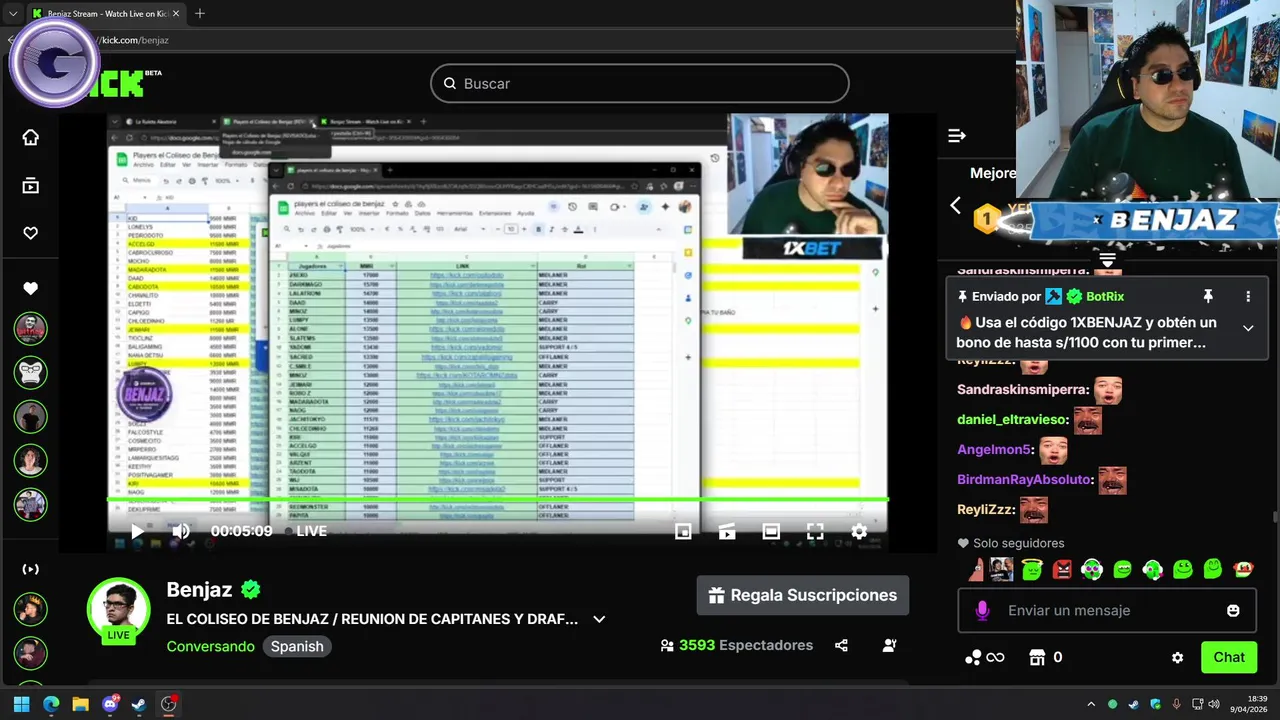Viewport: 1280px width, 720px height.
Task: Open Following outline heart in sidebar
Action: (30, 233)
